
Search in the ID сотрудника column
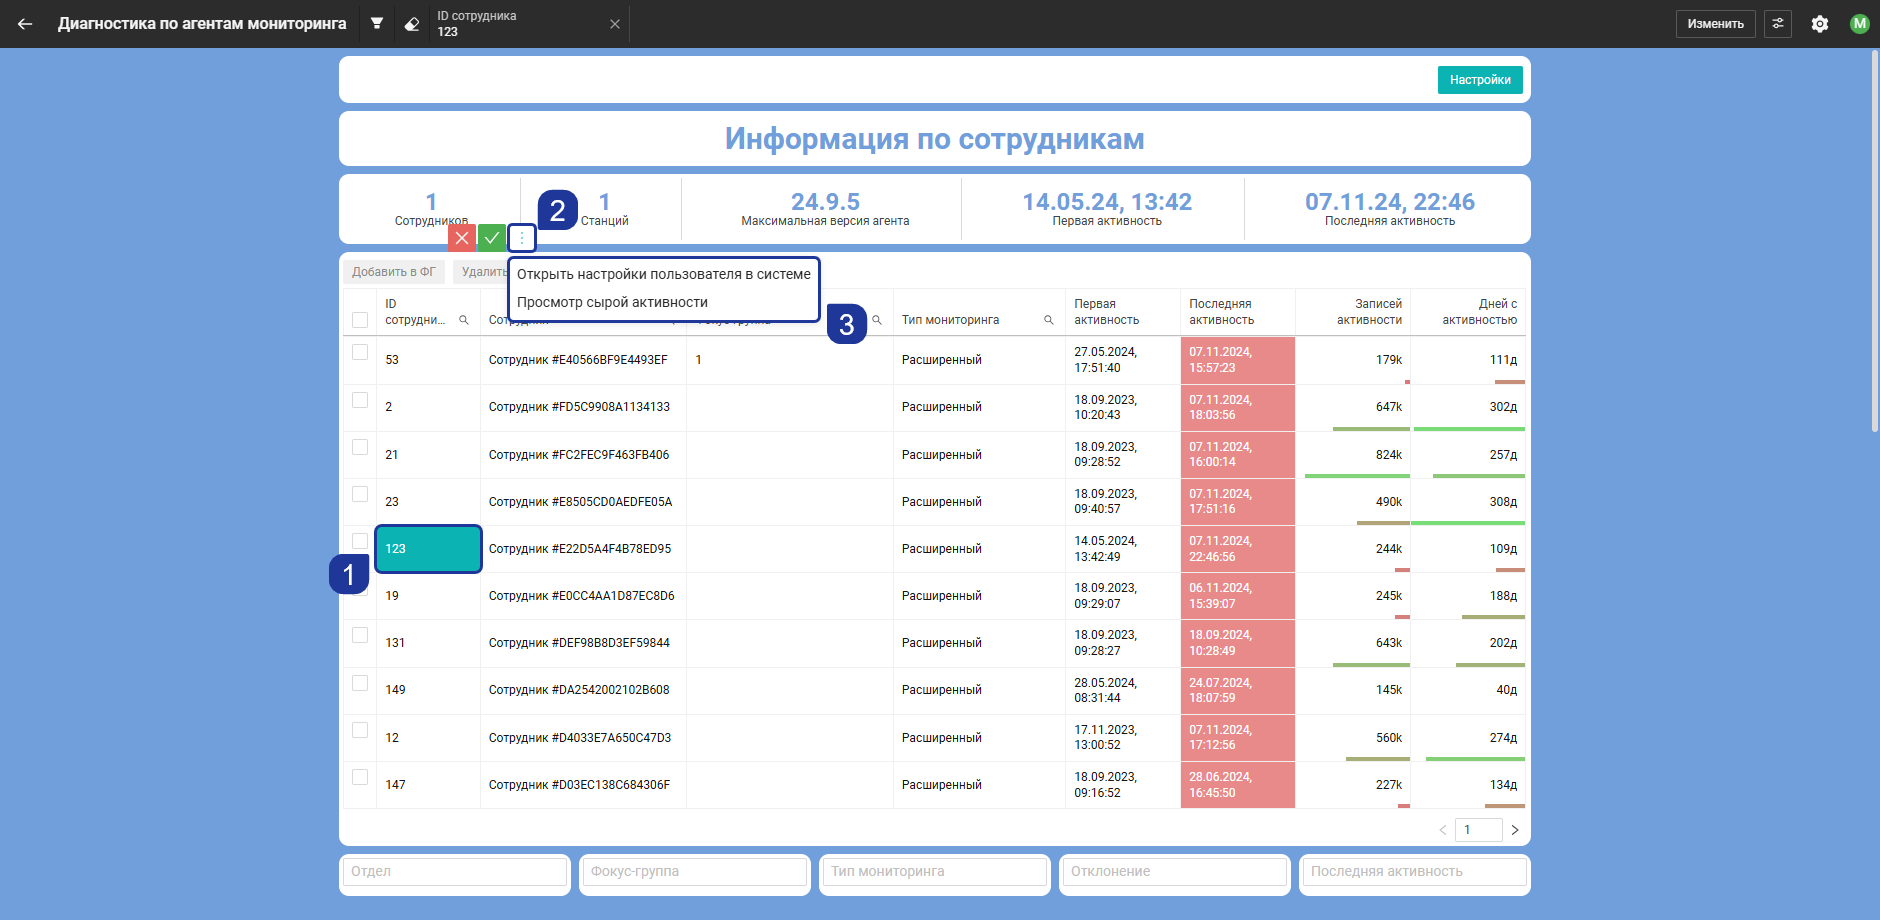point(464,320)
